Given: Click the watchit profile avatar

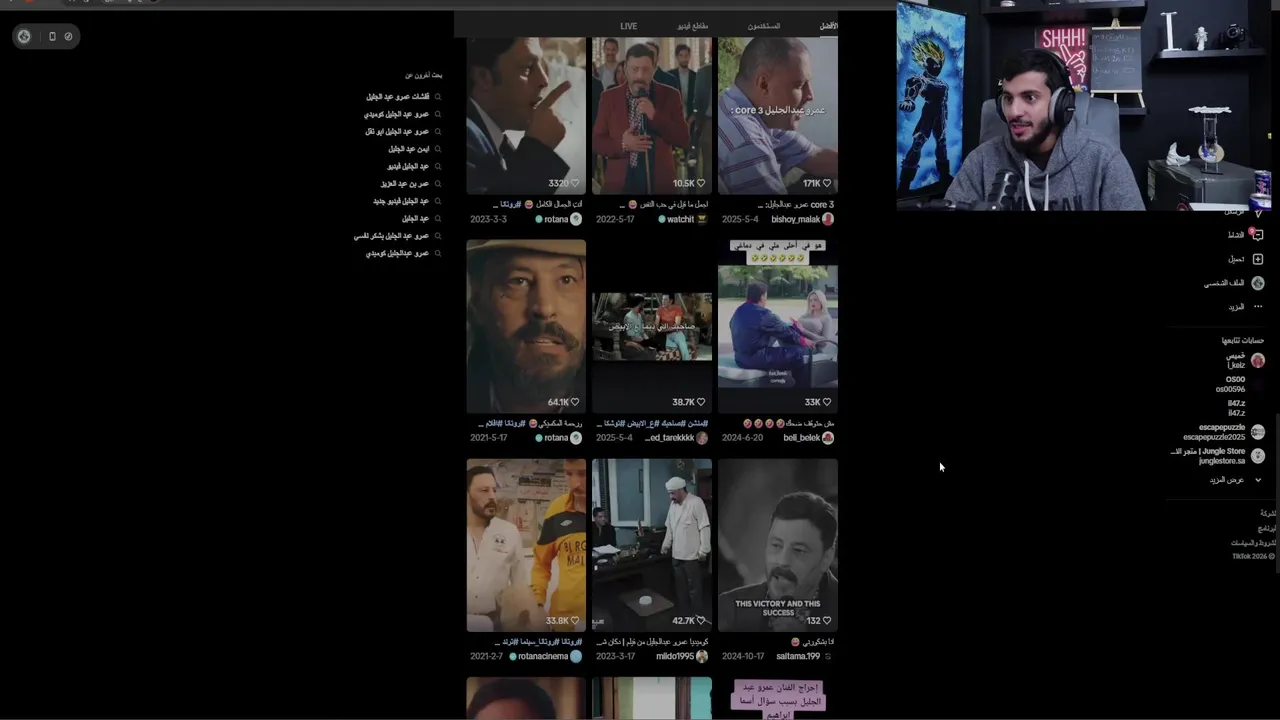Looking at the screenshot, I should pyautogui.click(x=701, y=219).
